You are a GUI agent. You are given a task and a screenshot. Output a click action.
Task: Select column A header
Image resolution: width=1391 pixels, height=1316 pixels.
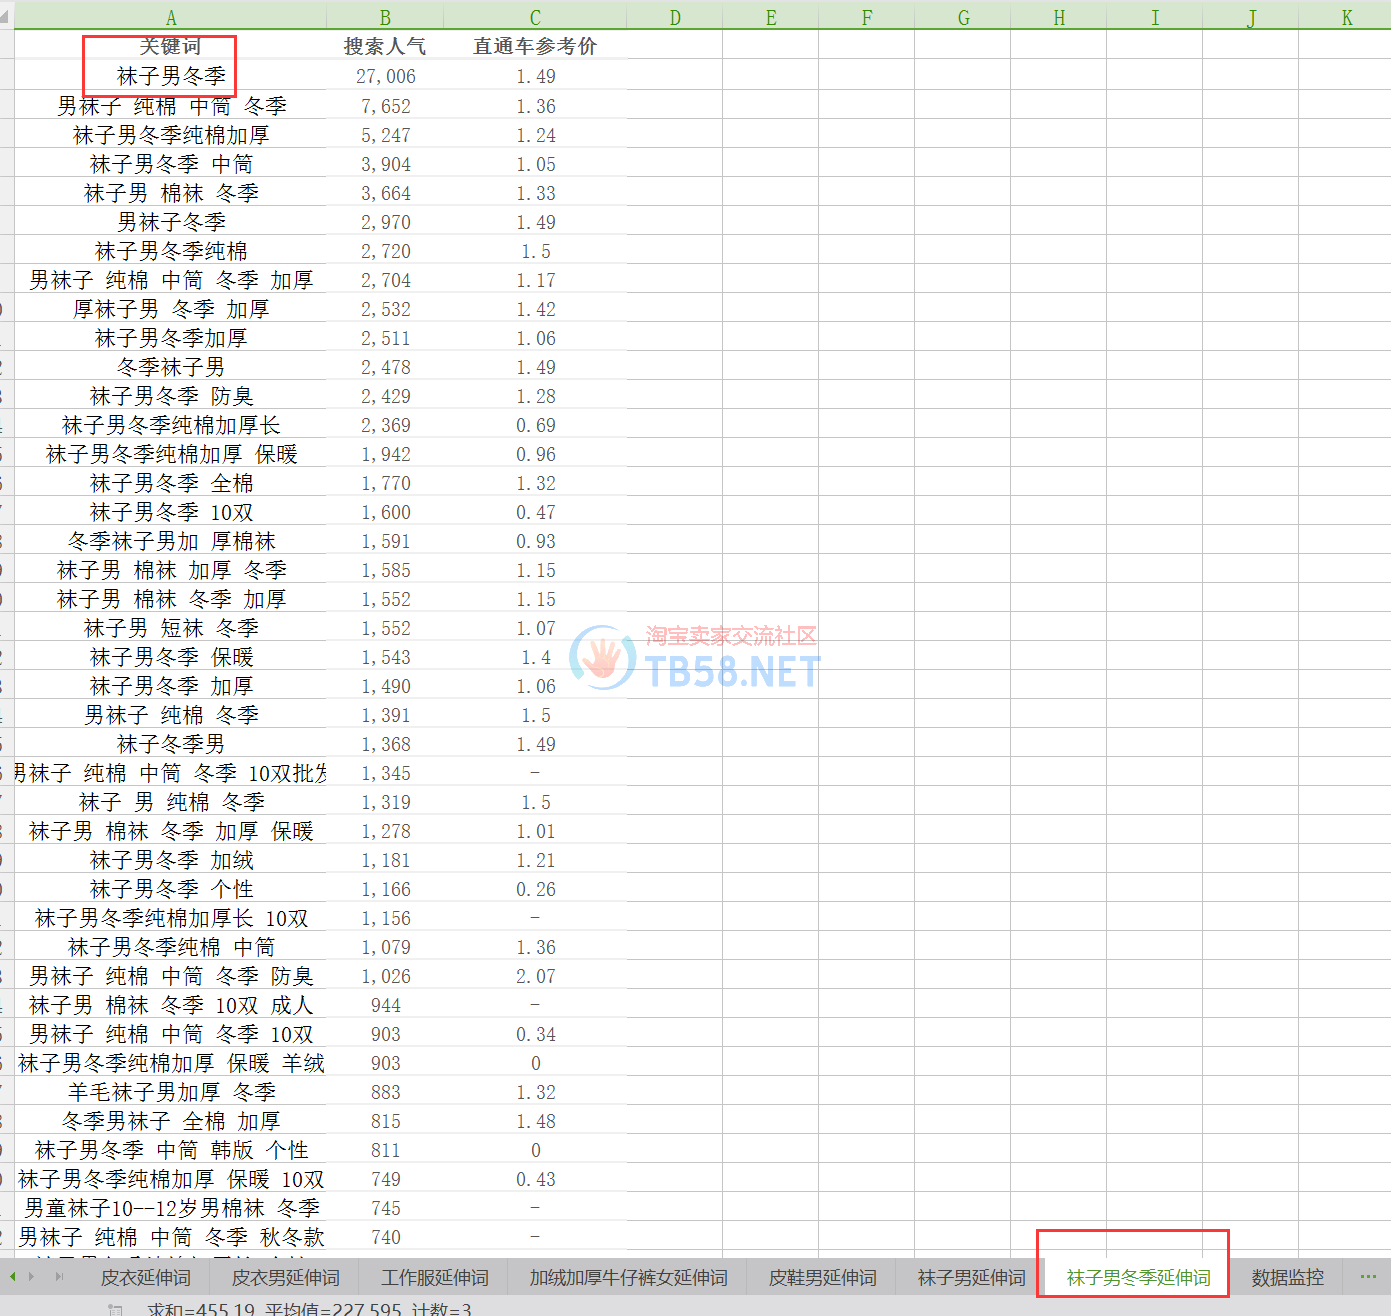(x=171, y=17)
